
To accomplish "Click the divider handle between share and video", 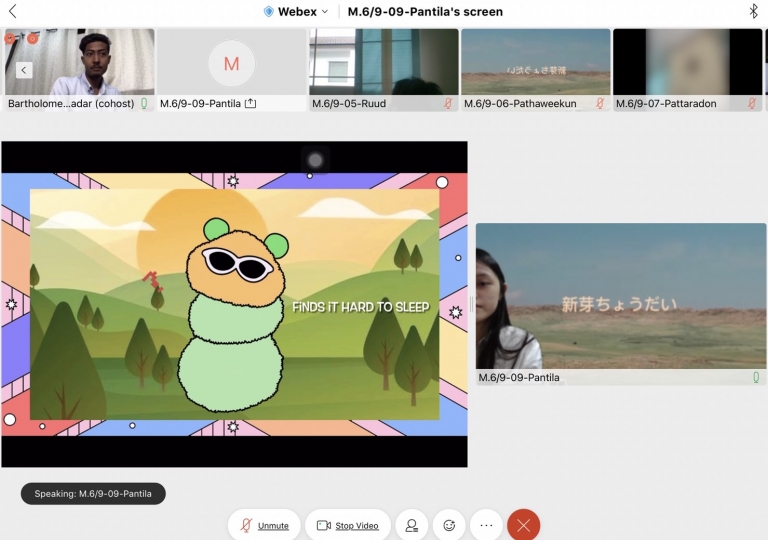I will point(471,304).
